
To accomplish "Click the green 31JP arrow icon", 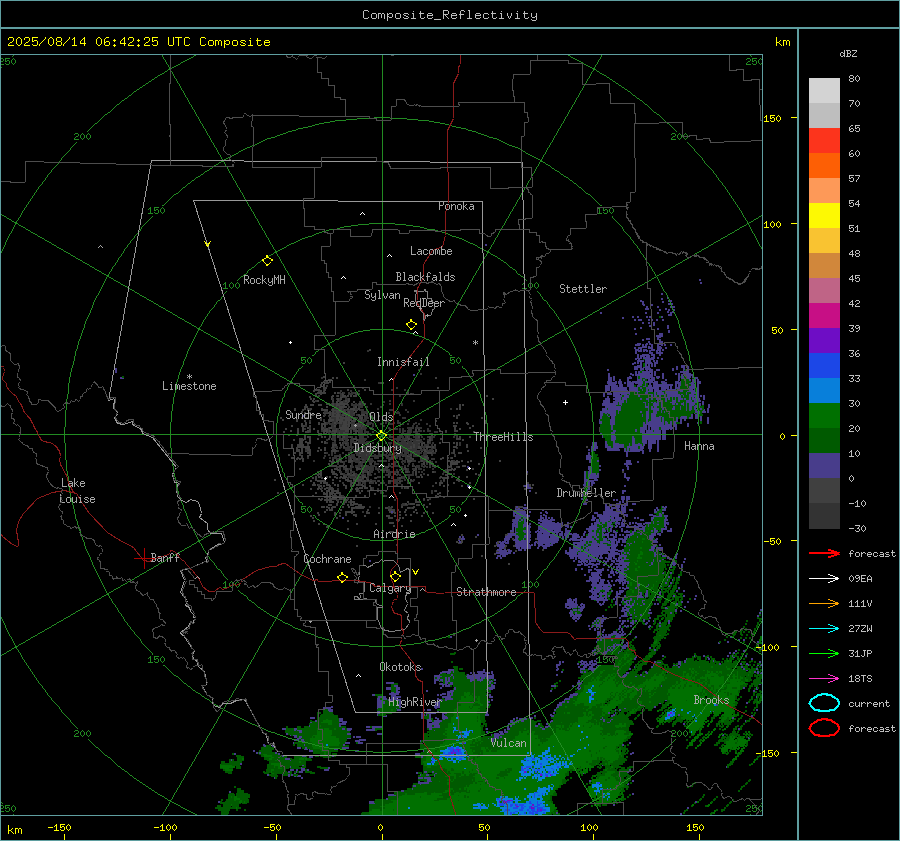I will (x=824, y=653).
